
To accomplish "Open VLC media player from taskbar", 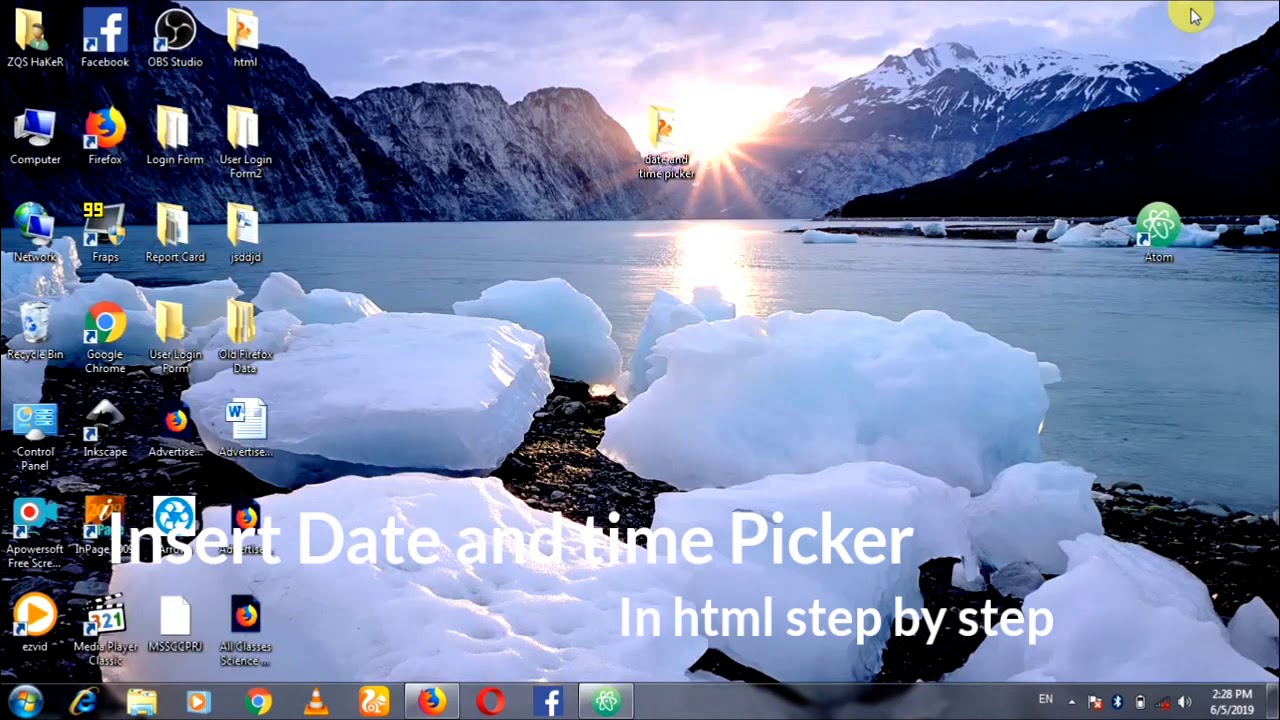I will click(316, 702).
